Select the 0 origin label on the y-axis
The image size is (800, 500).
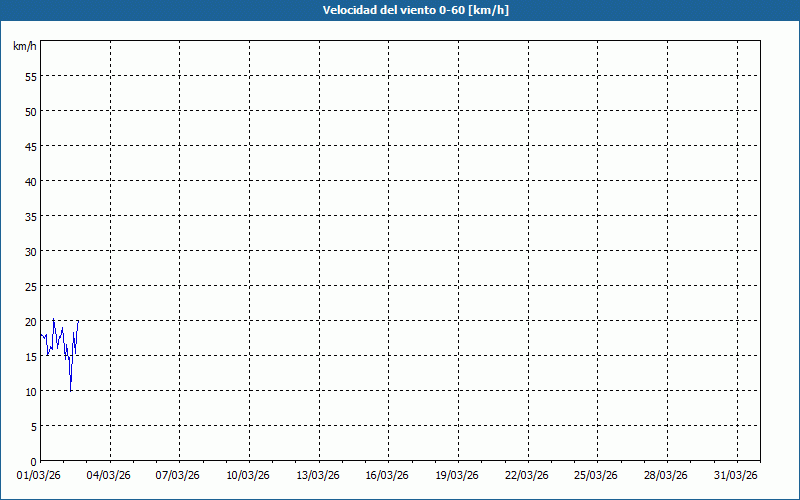(33, 461)
